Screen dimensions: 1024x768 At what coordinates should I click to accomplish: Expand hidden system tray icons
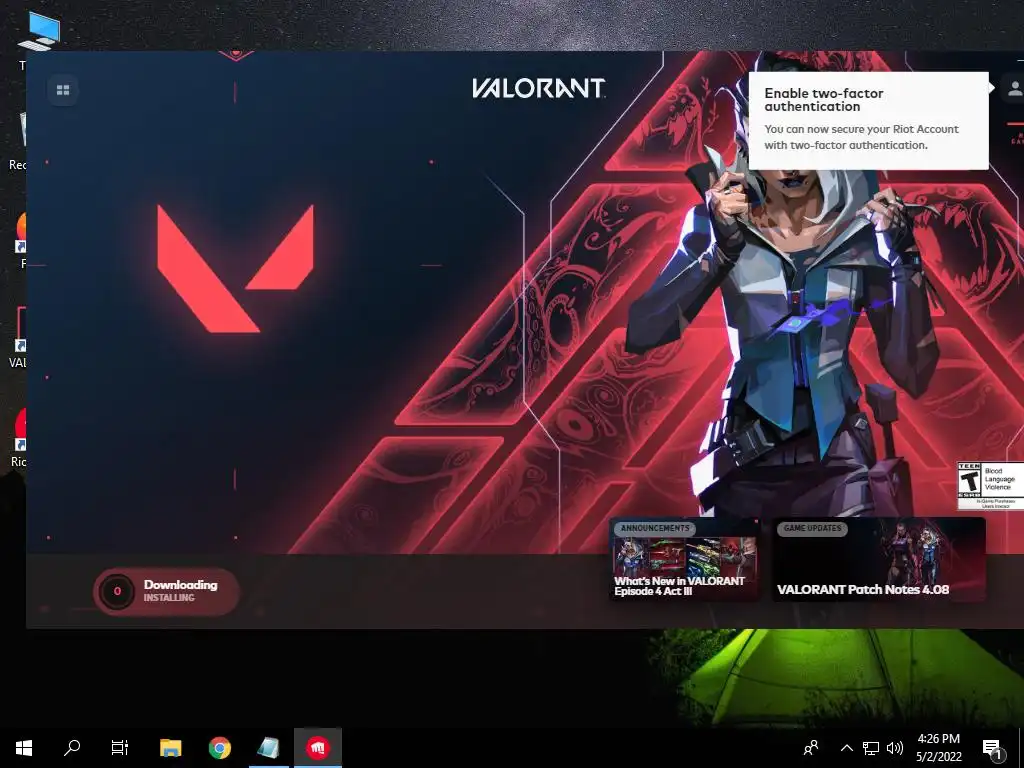[846, 748]
